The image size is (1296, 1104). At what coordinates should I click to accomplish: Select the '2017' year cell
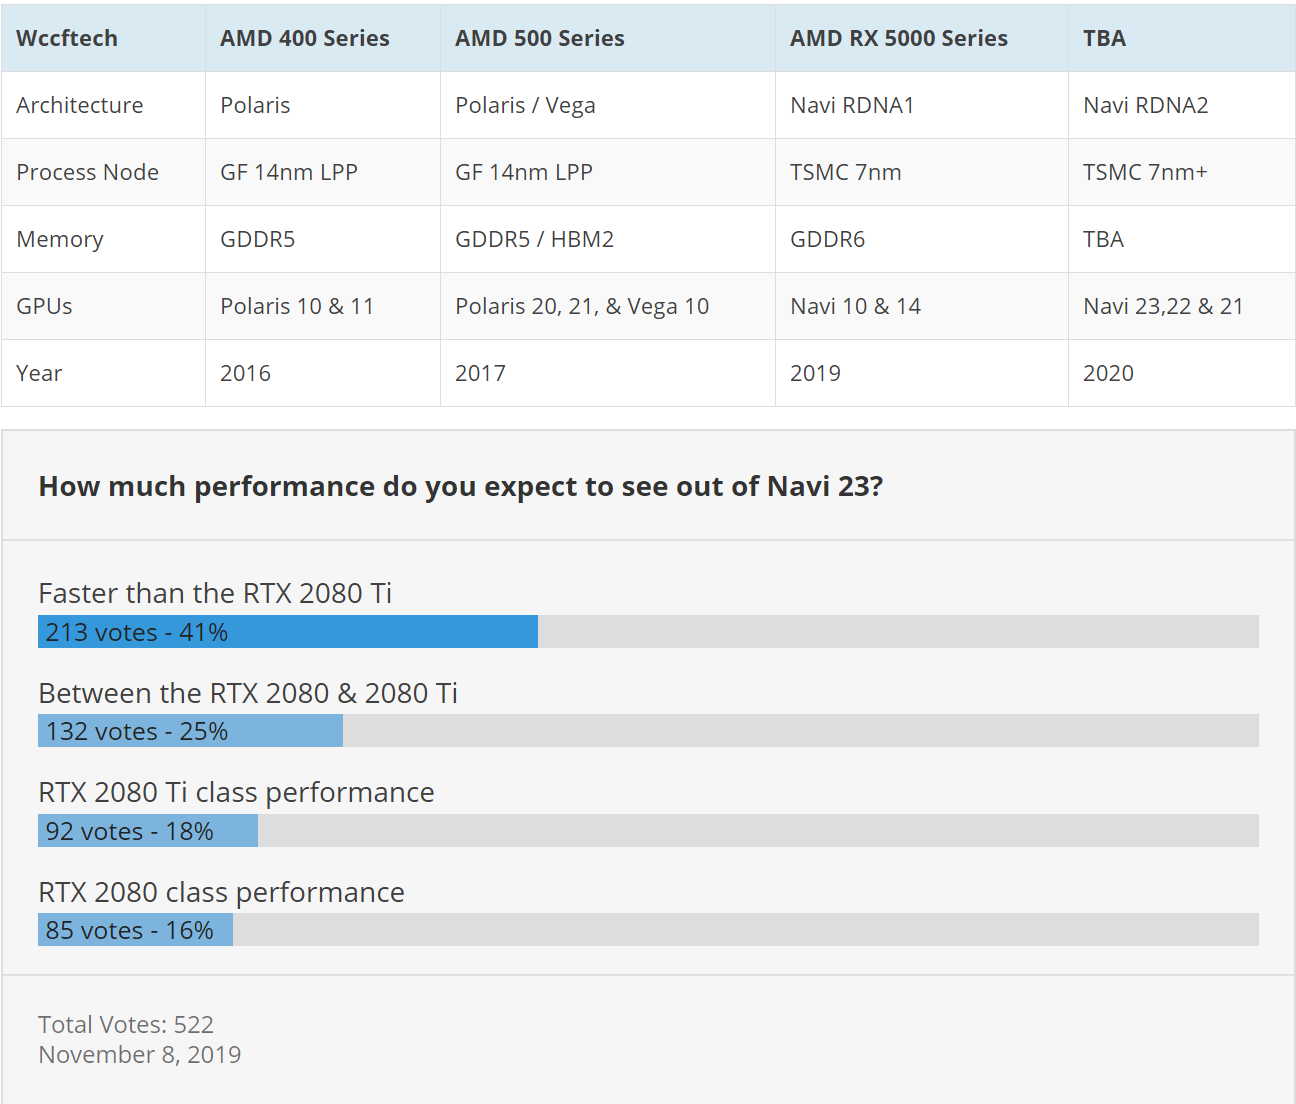click(x=608, y=373)
